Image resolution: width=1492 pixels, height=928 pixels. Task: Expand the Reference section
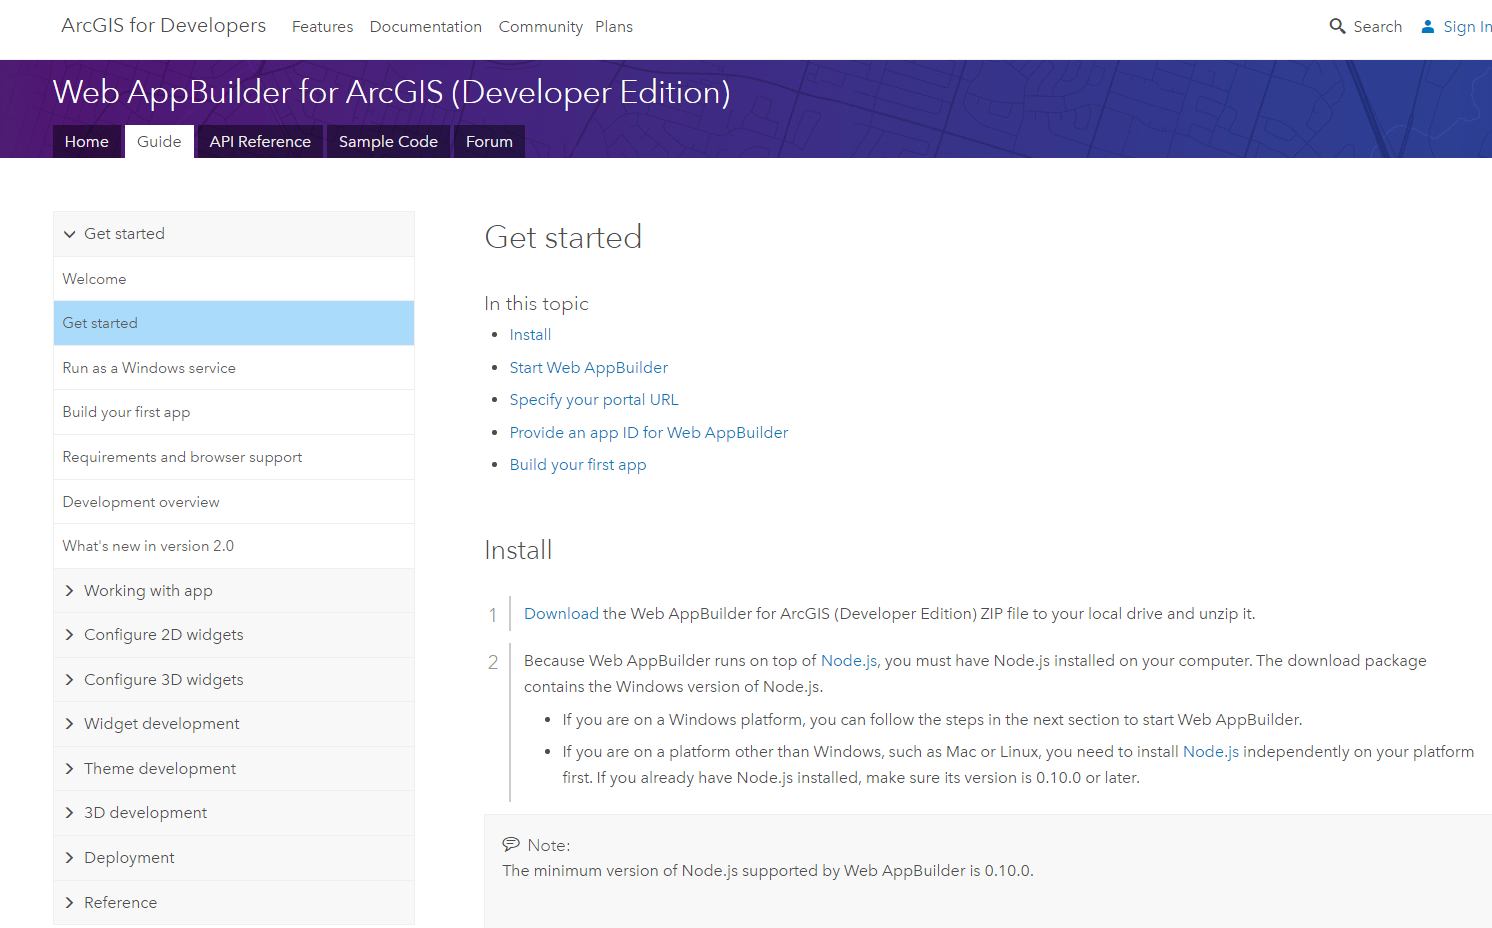[234, 903]
